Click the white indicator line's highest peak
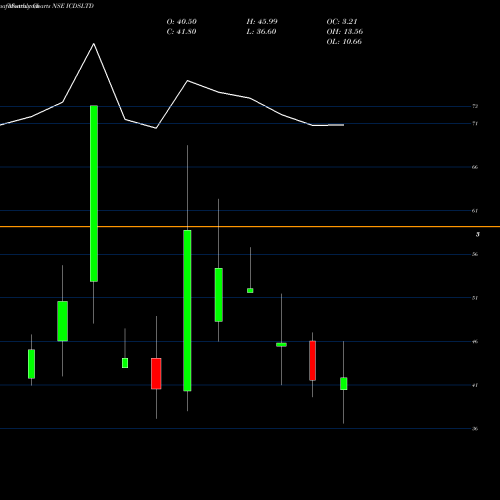Image resolution: width=500 pixels, height=500 pixels. coord(94,44)
